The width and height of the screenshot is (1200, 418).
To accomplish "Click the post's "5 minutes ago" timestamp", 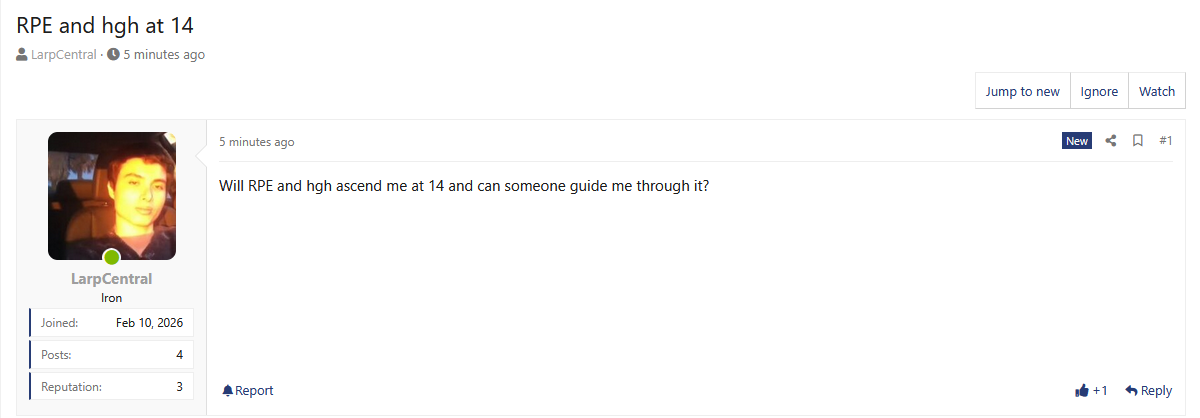I will [x=257, y=142].
